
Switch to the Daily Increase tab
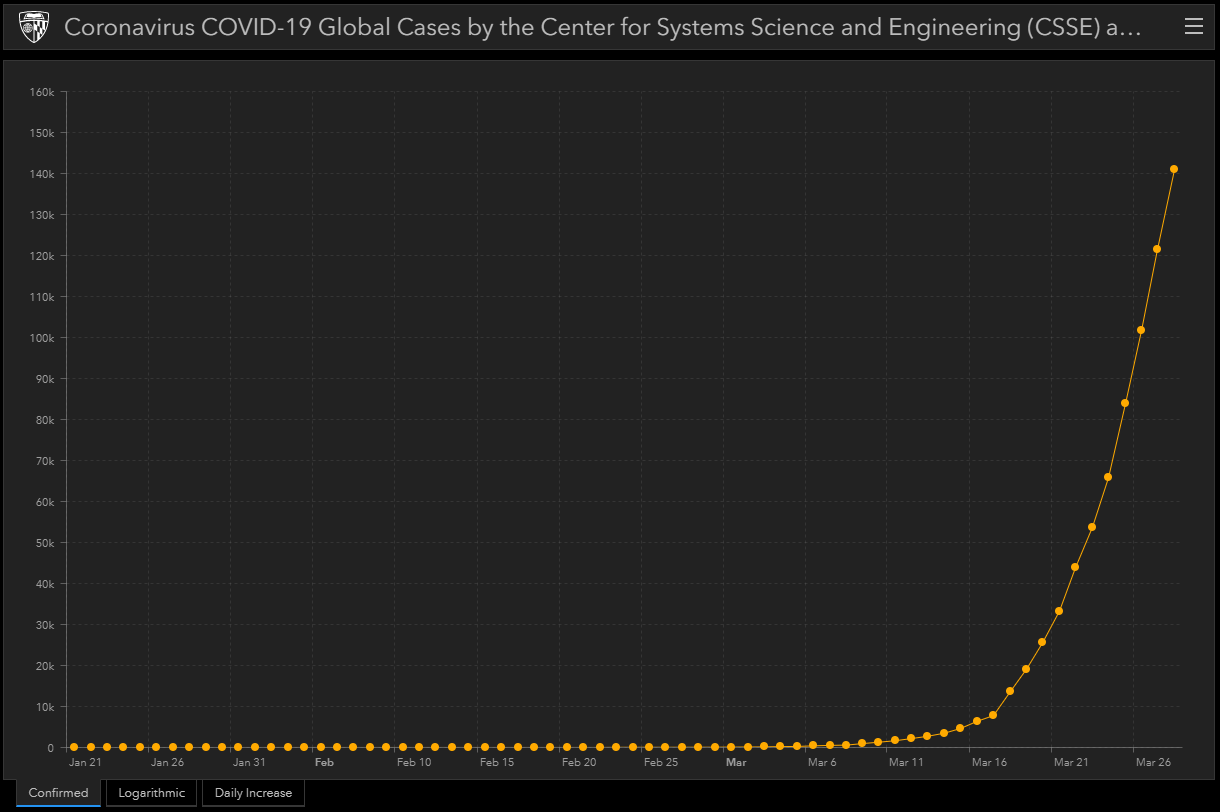253,793
